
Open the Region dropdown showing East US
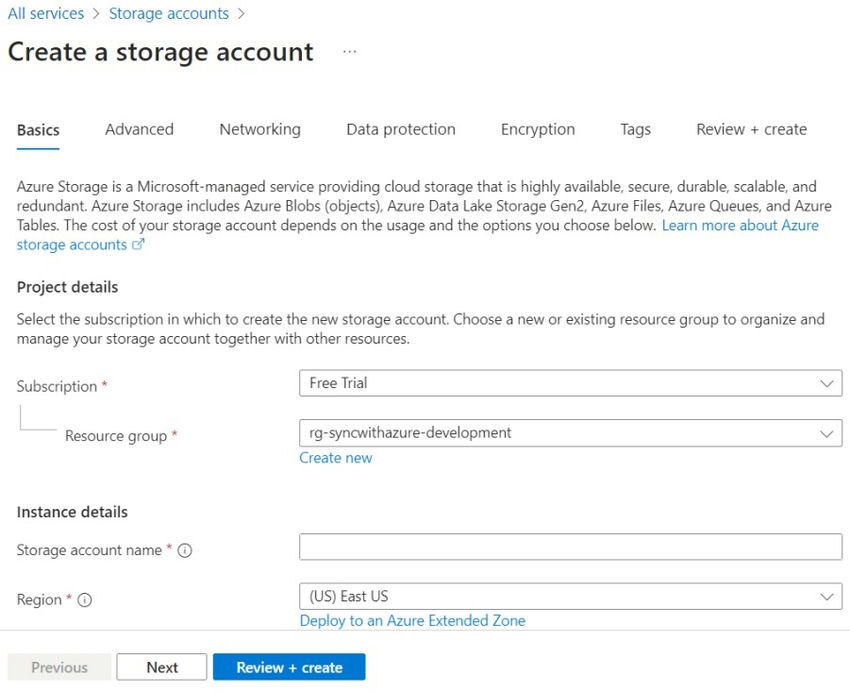coord(570,596)
